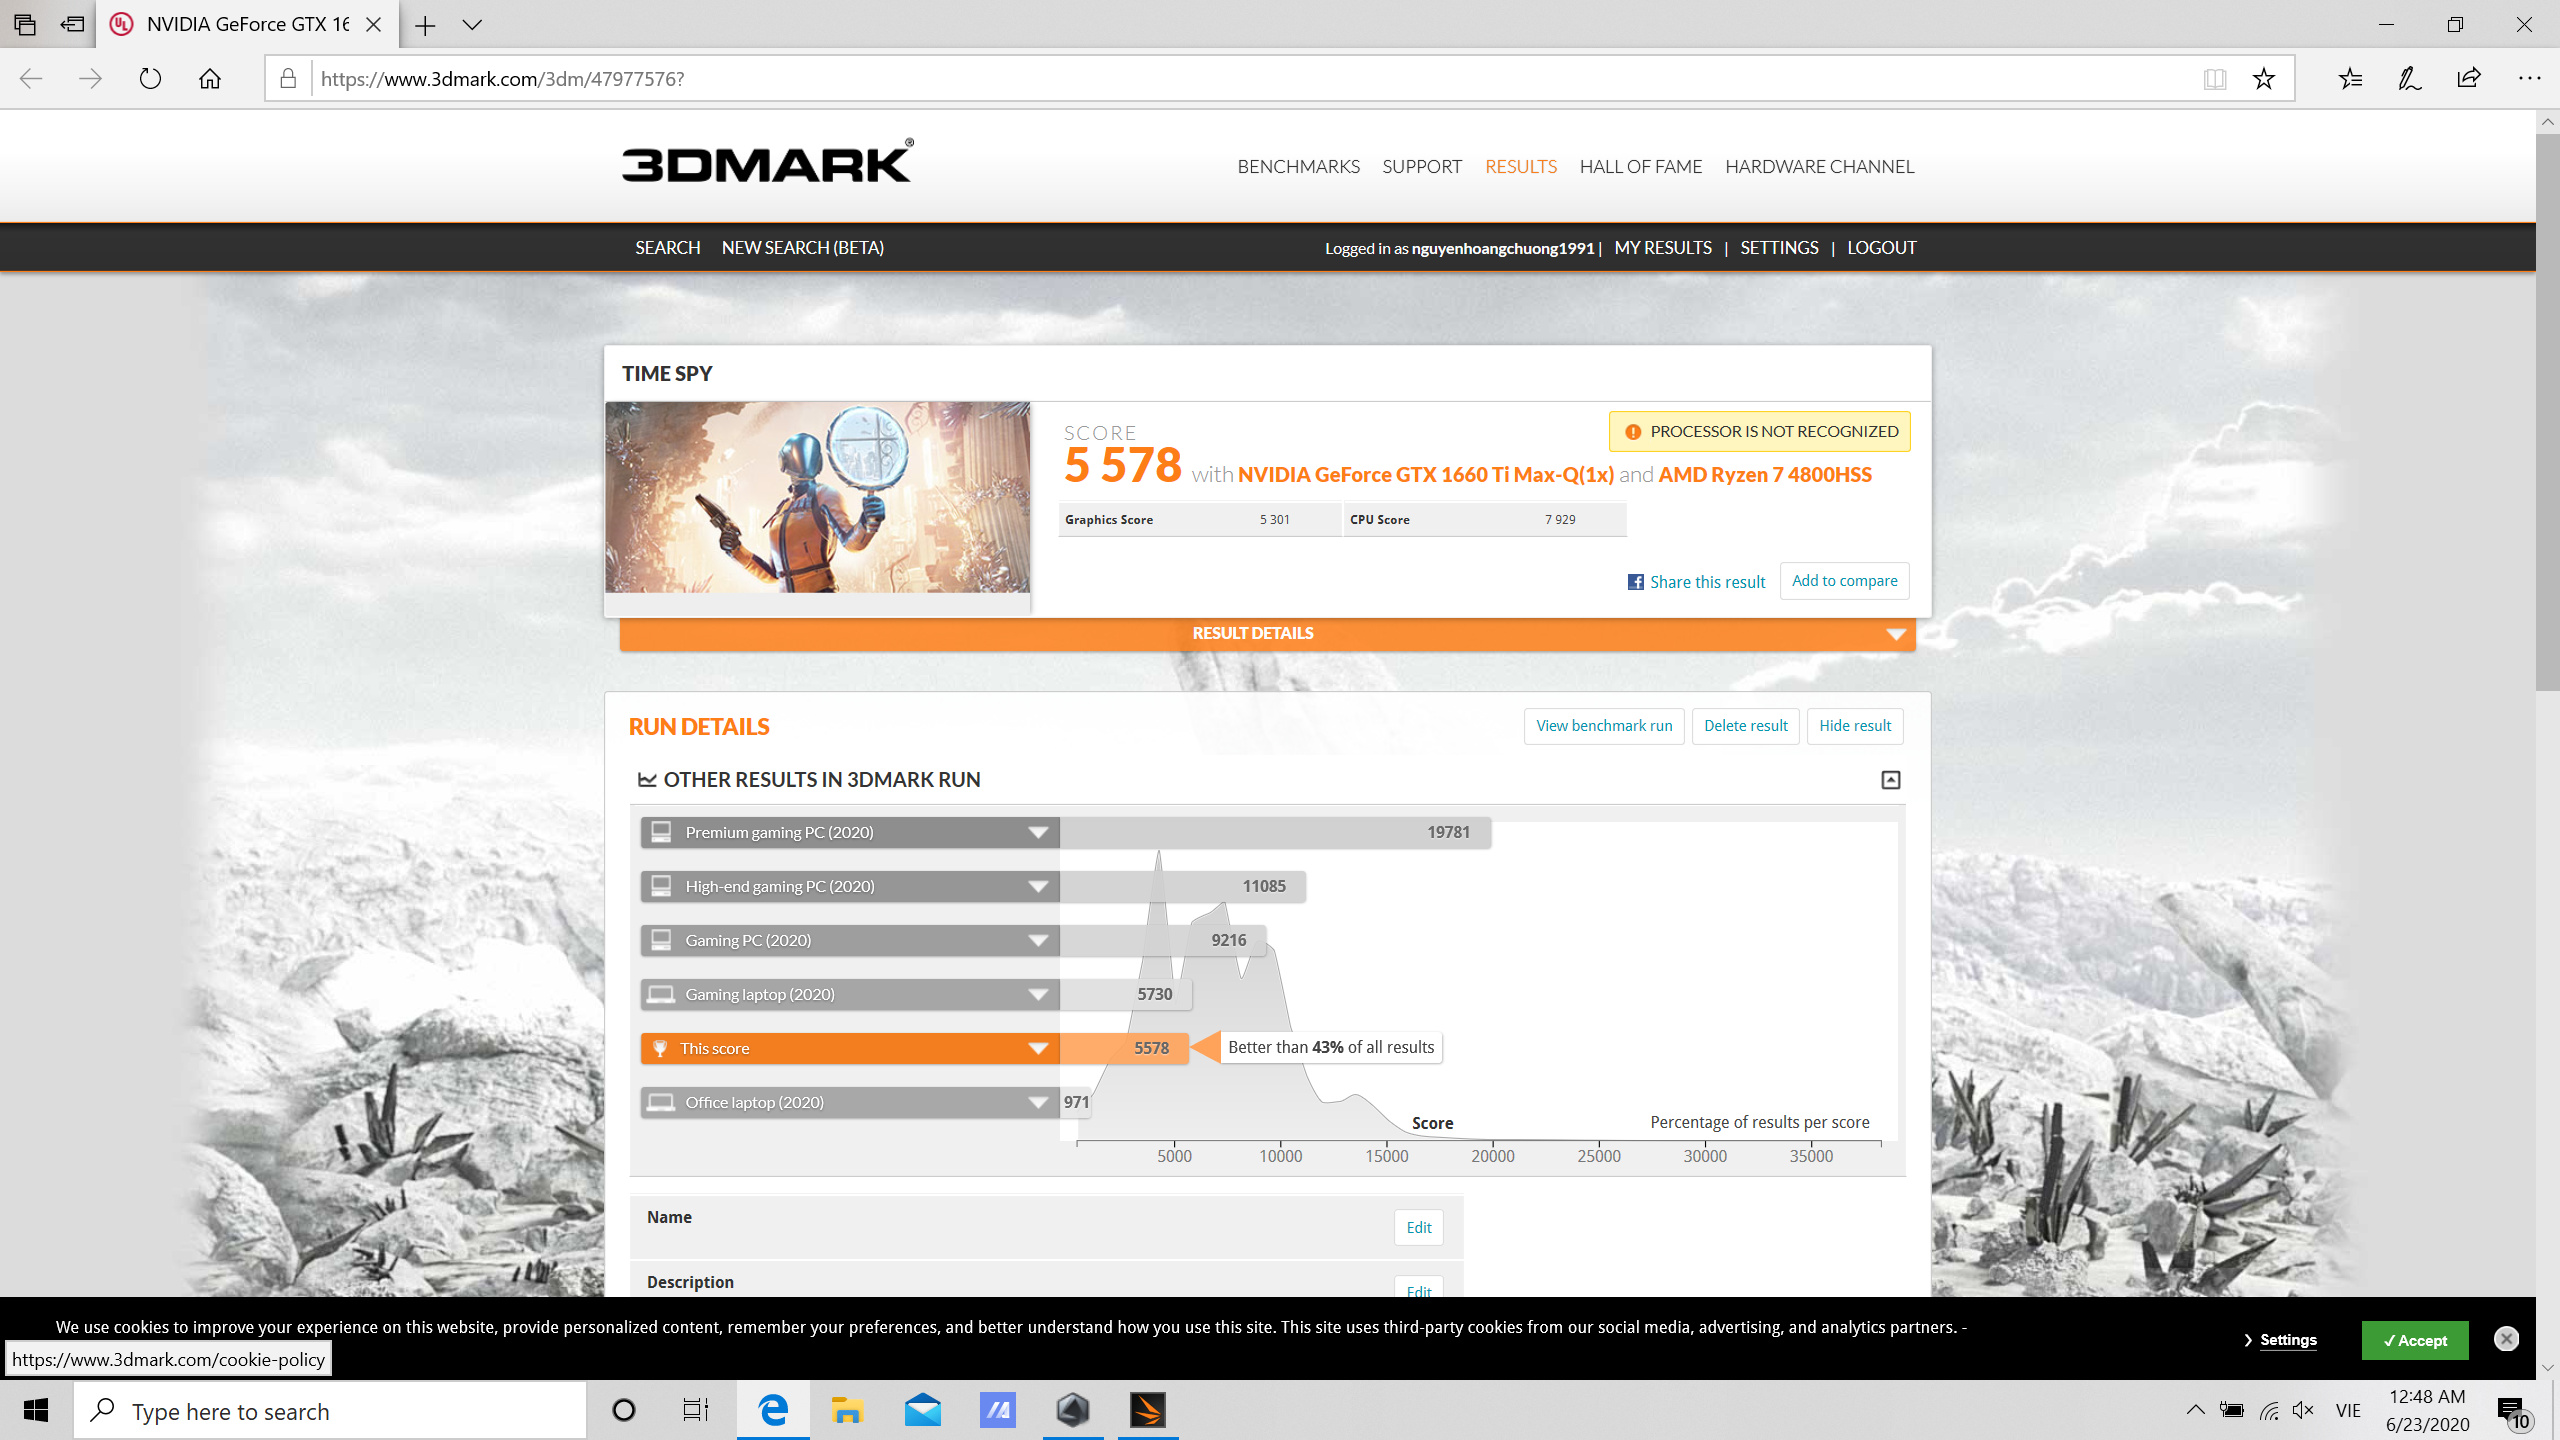Set tabs aside icon
The height and width of the screenshot is (1440, 2560).
[72, 25]
